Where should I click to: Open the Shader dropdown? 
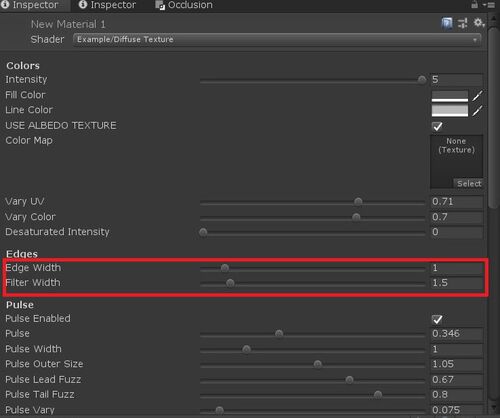tap(277, 40)
